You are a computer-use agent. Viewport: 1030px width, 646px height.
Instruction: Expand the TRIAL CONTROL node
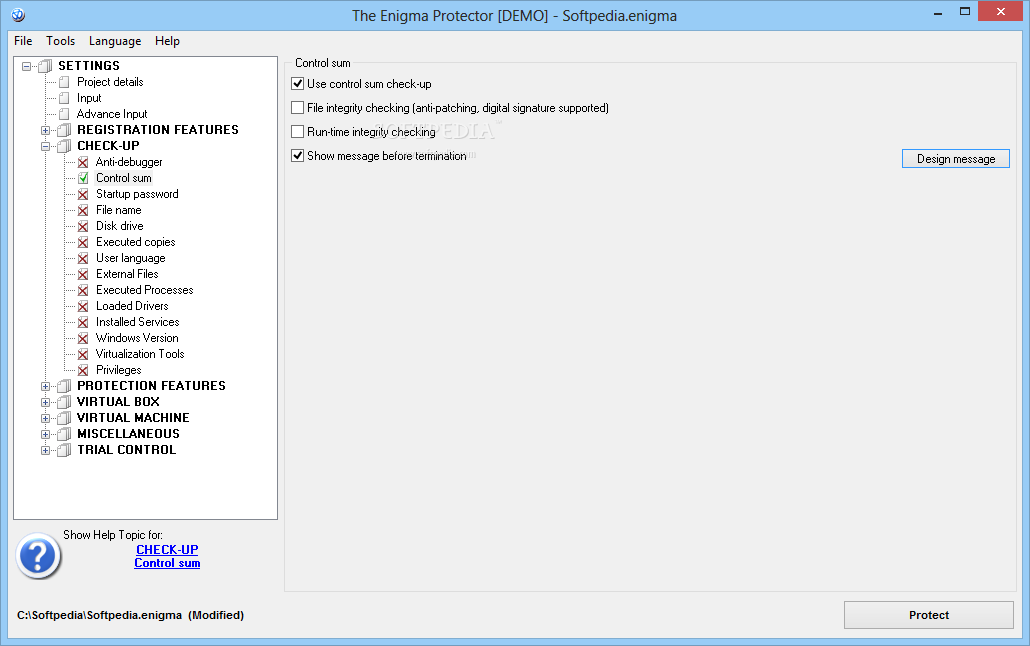pos(45,450)
